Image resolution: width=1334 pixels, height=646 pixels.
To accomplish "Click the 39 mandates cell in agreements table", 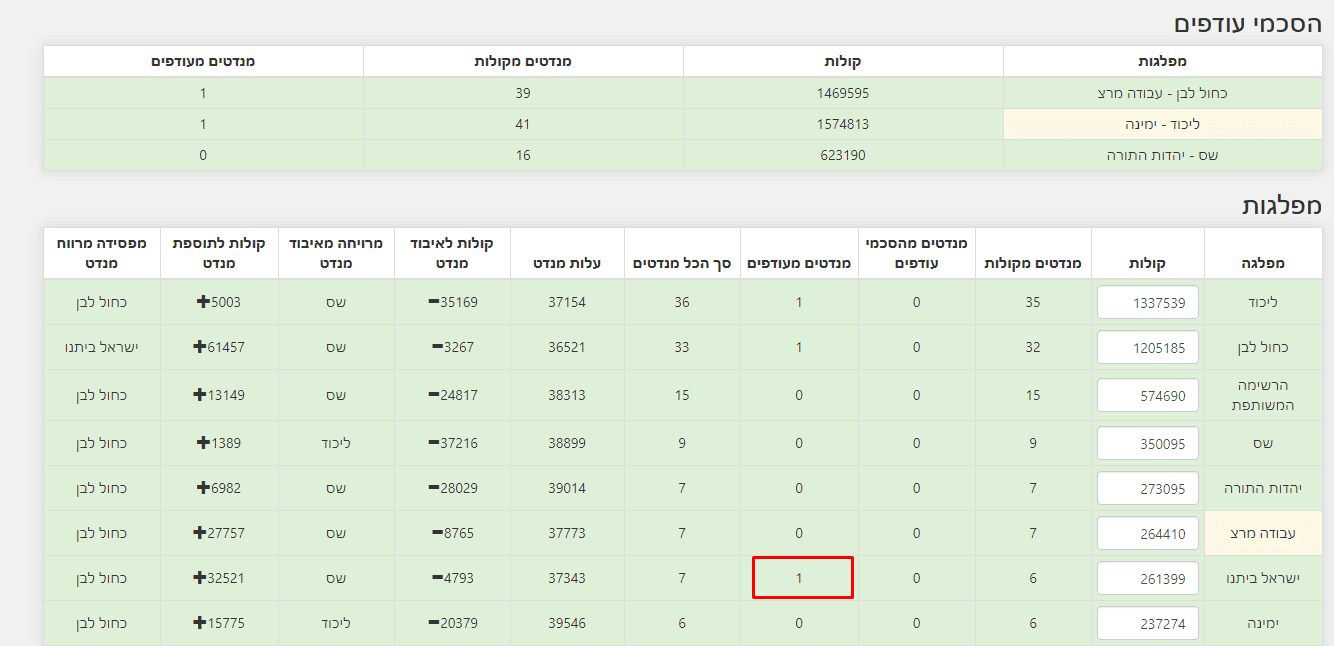I will pos(523,93).
